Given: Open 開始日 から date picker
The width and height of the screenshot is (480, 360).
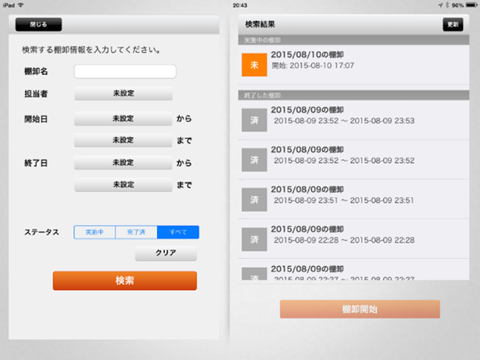Looking at the screenshot, I should coord(123,119).
